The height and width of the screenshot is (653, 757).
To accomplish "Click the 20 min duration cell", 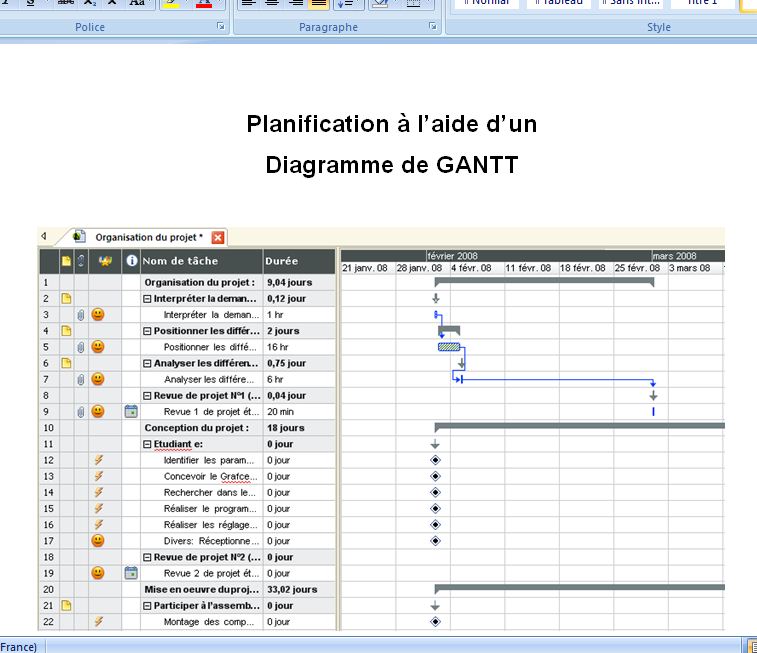I will pos(299,412).
